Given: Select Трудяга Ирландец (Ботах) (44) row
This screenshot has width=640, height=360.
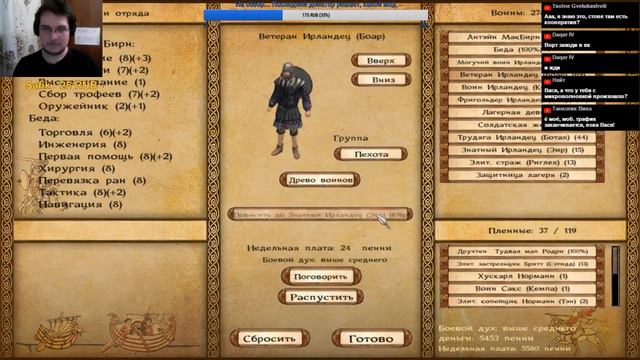Looking at the screenshot, I should [522, 138].
